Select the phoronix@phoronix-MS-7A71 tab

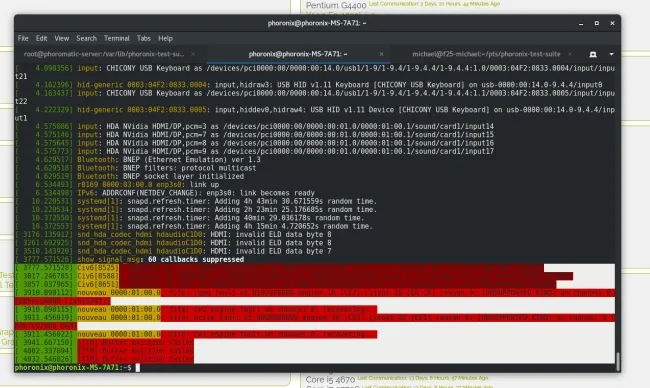298,54
